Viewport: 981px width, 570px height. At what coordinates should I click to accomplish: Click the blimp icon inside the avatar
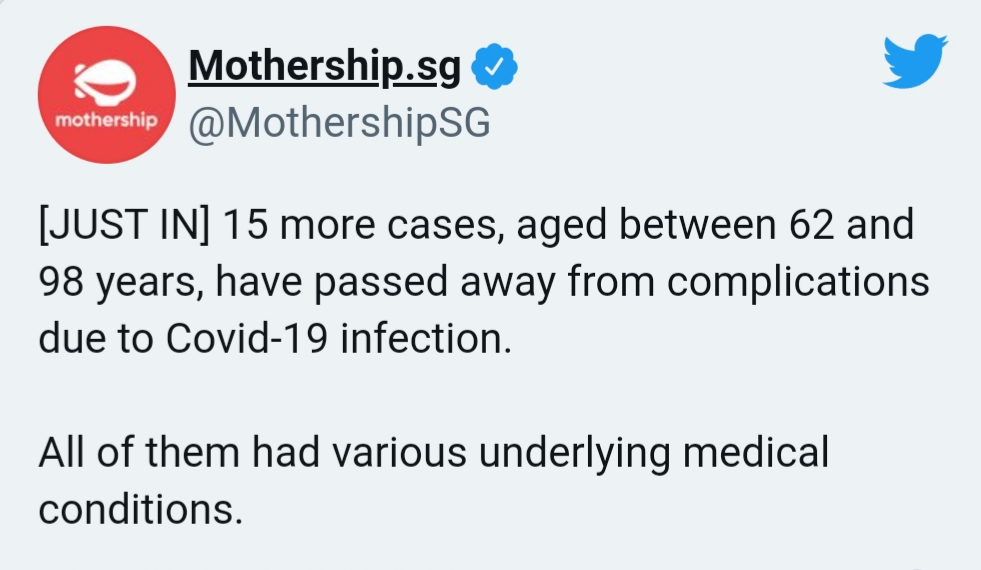point(104,79)
